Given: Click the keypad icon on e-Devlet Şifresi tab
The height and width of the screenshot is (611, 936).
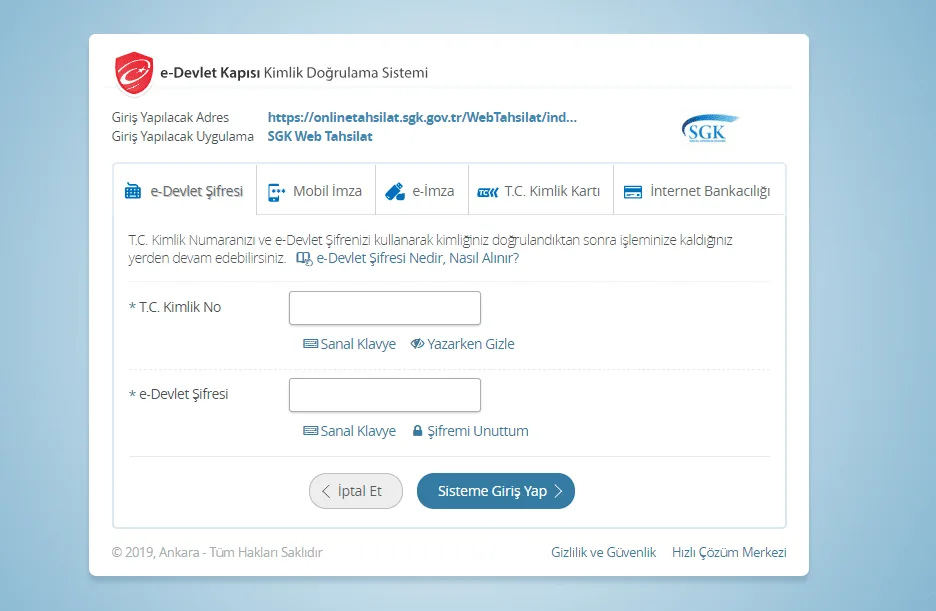Looking at the screenshot, I should point(133,191).
